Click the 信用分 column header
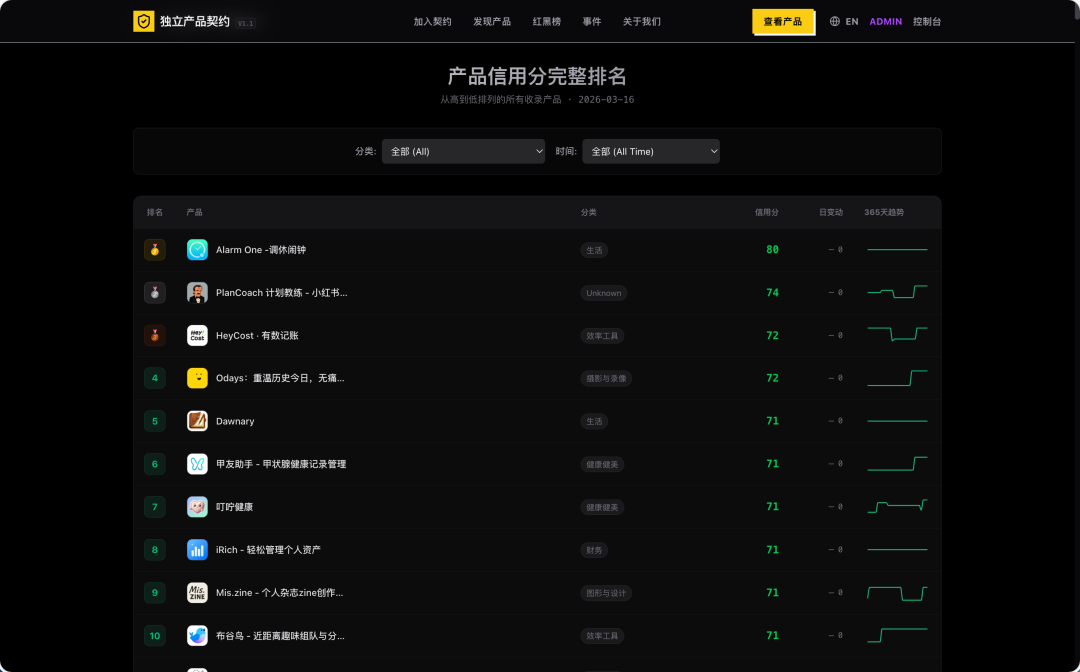 (x=767, y=212)
